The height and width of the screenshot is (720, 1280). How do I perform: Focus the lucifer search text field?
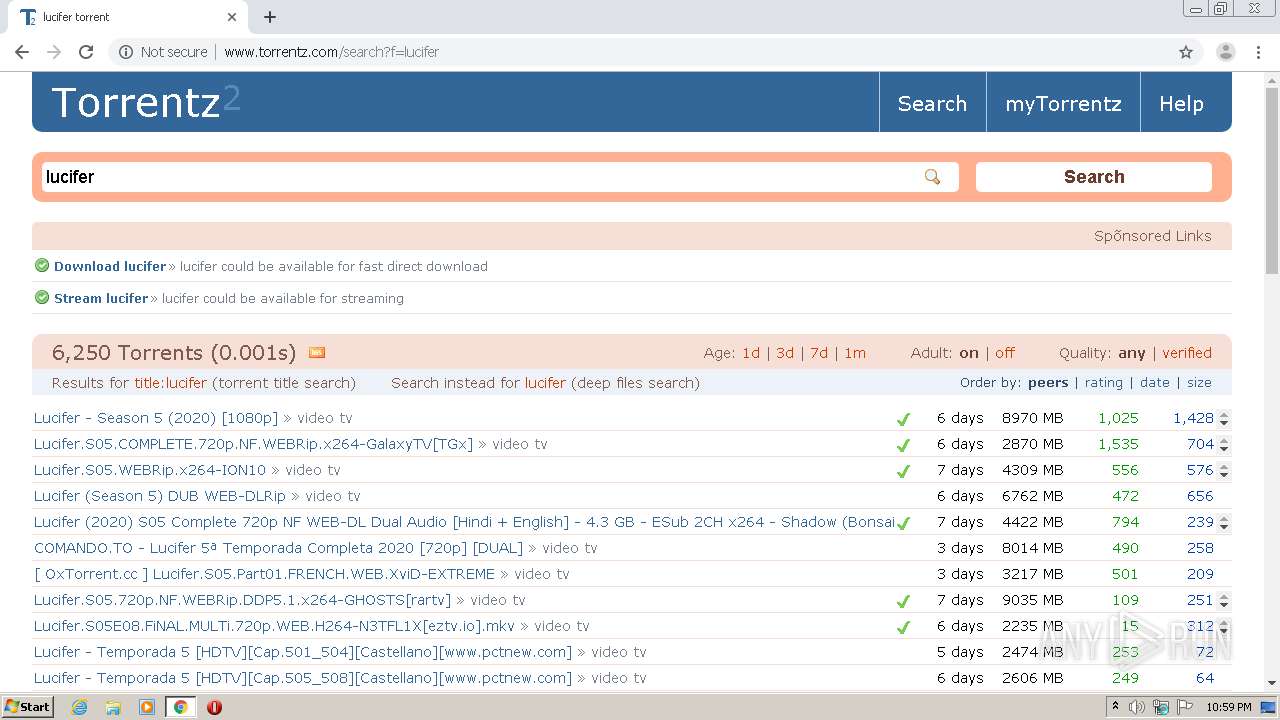point(500,177)
